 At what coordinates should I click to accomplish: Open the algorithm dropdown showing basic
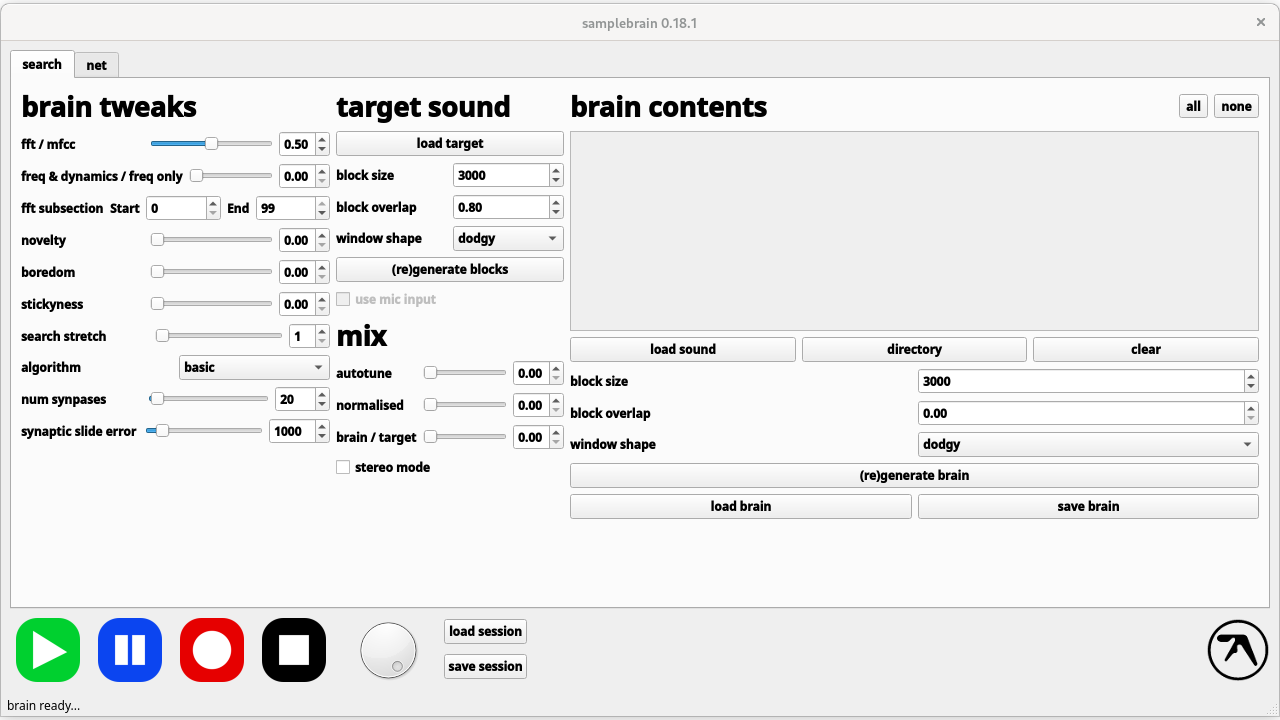click(x=254, y=368)
